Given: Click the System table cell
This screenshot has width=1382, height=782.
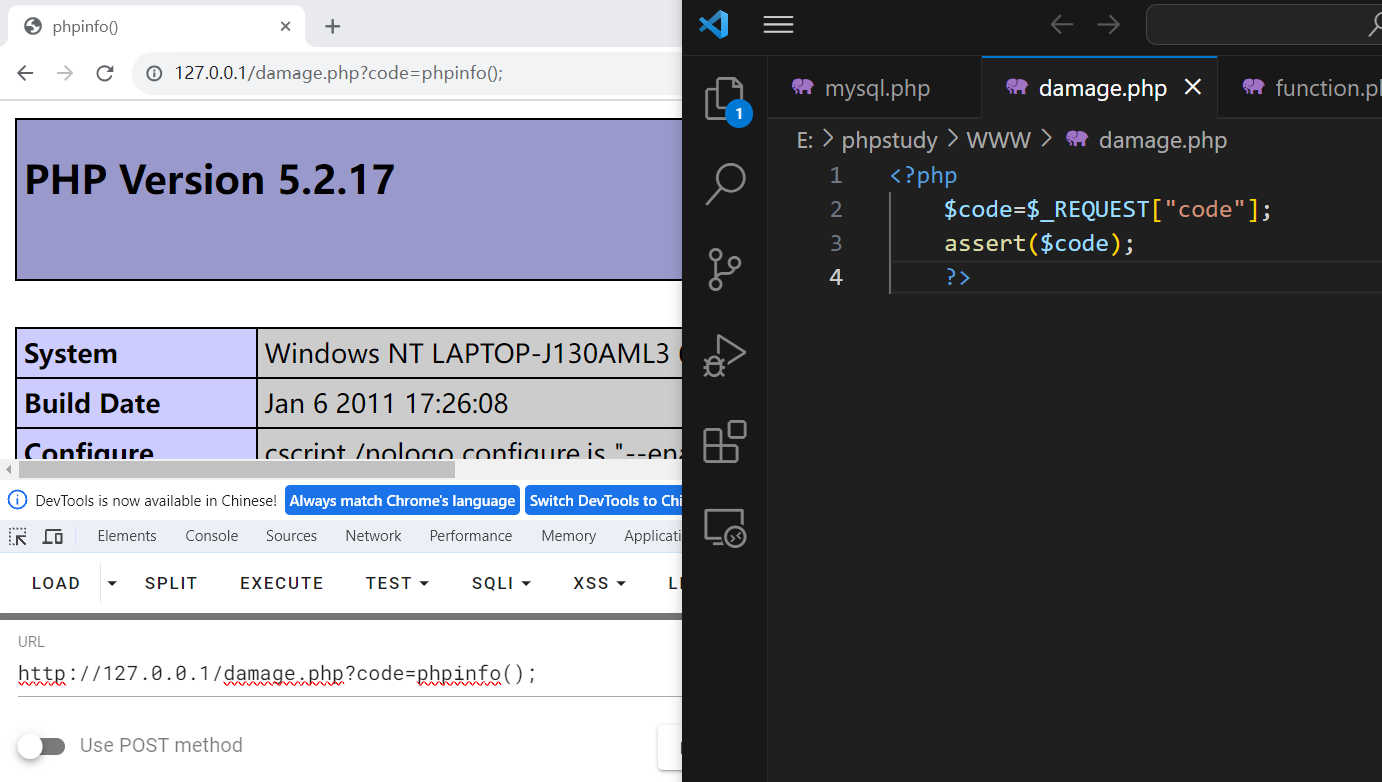Looking at the screenshot, I should (x=137, y=353).
